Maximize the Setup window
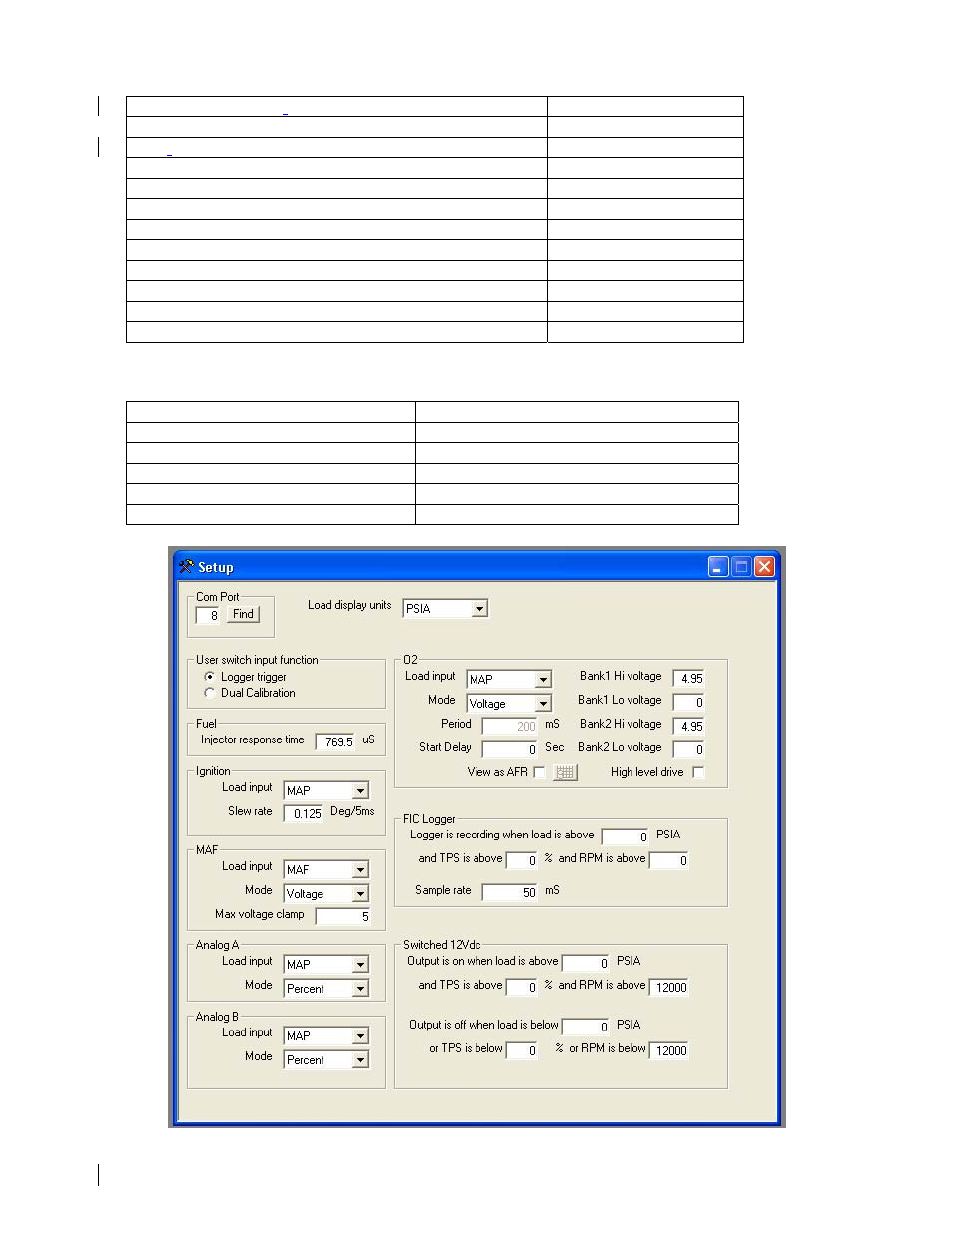 pos(741,567)
